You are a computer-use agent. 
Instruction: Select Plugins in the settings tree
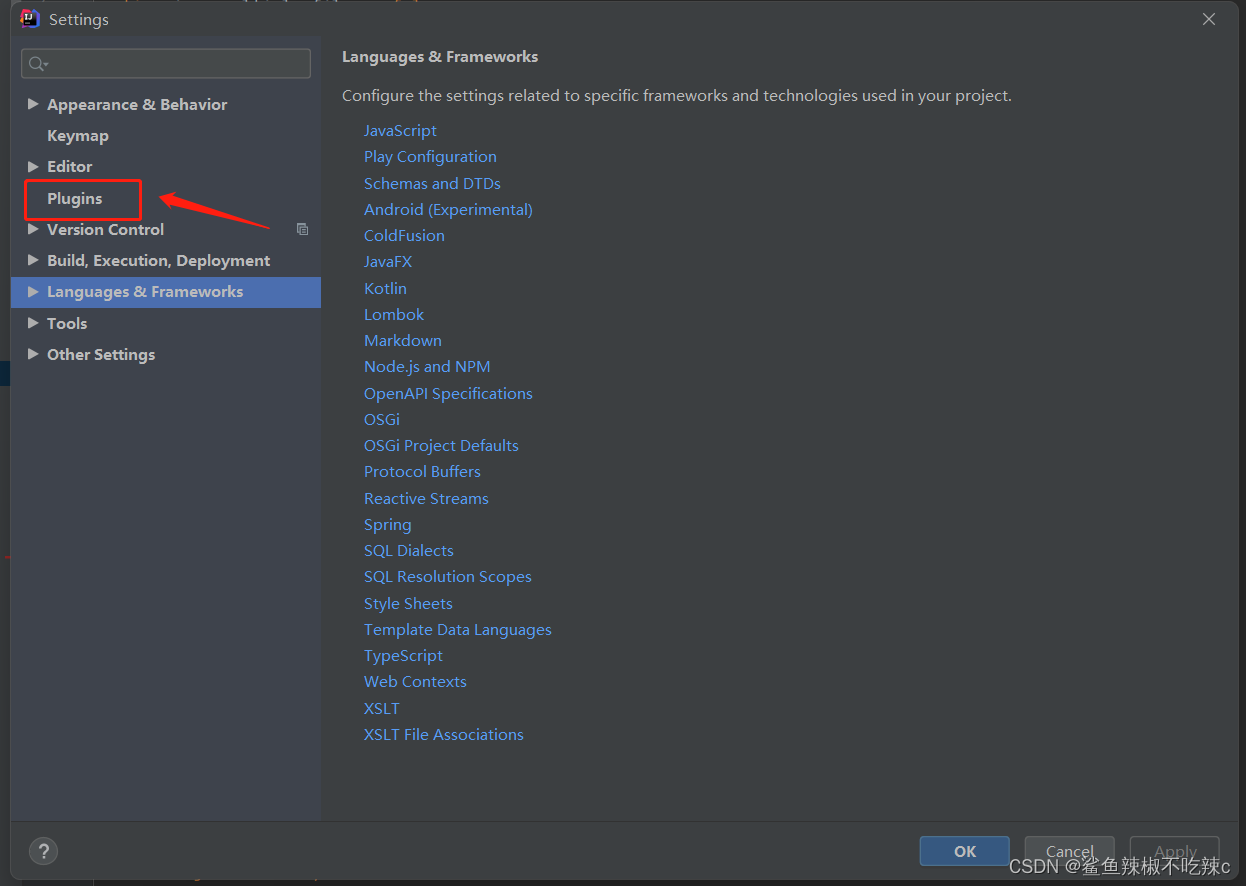[74, 198]
